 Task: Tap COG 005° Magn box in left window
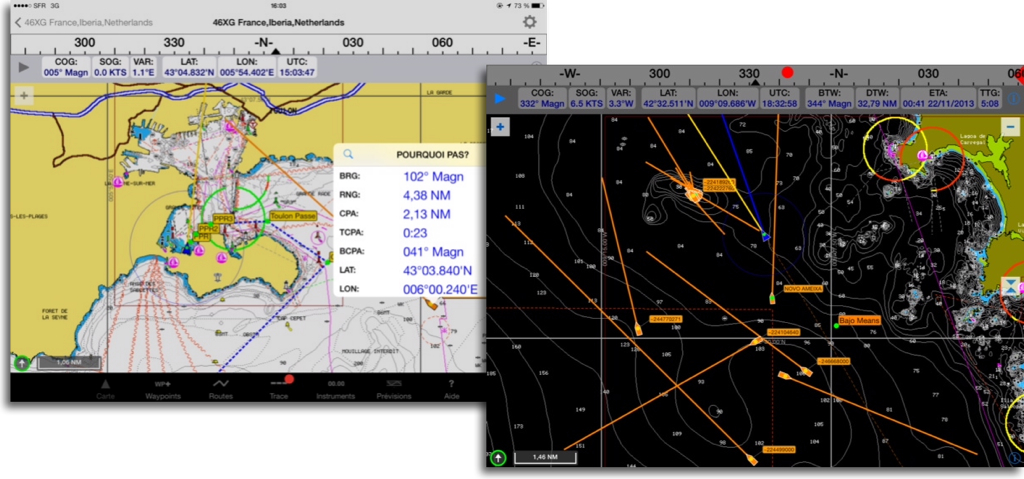66,67
